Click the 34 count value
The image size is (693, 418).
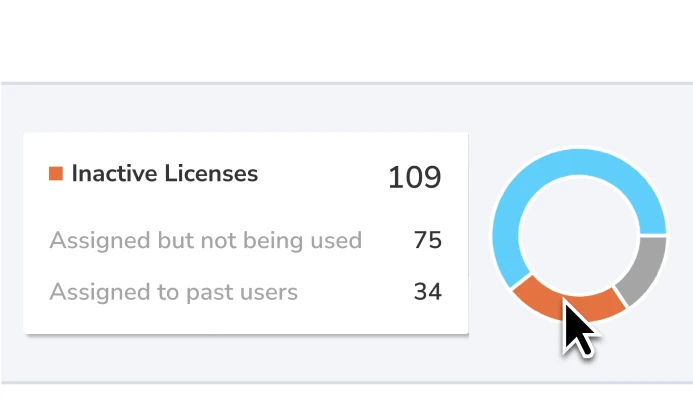427,292
